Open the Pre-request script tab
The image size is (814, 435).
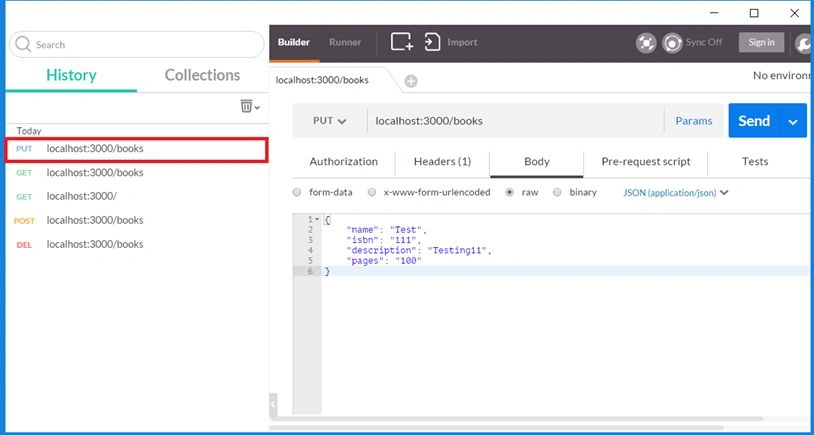point(646,162)
